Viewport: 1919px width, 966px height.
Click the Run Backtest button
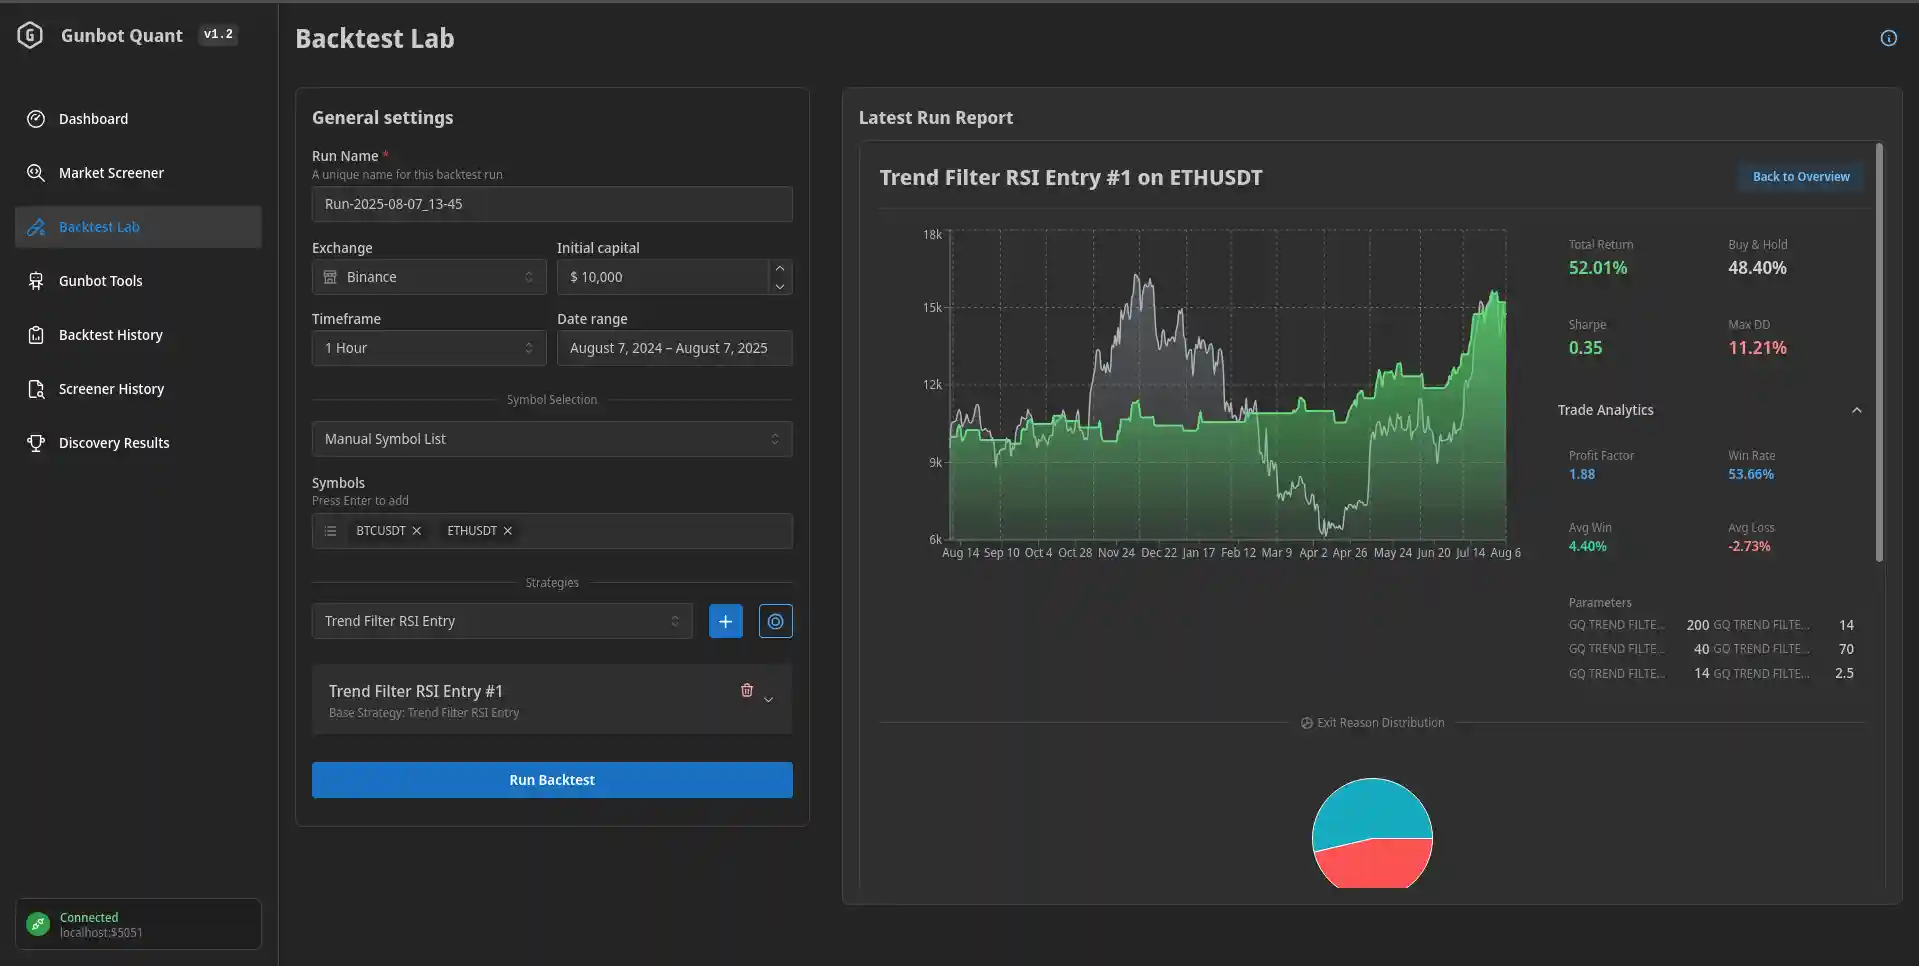point(551,780)
